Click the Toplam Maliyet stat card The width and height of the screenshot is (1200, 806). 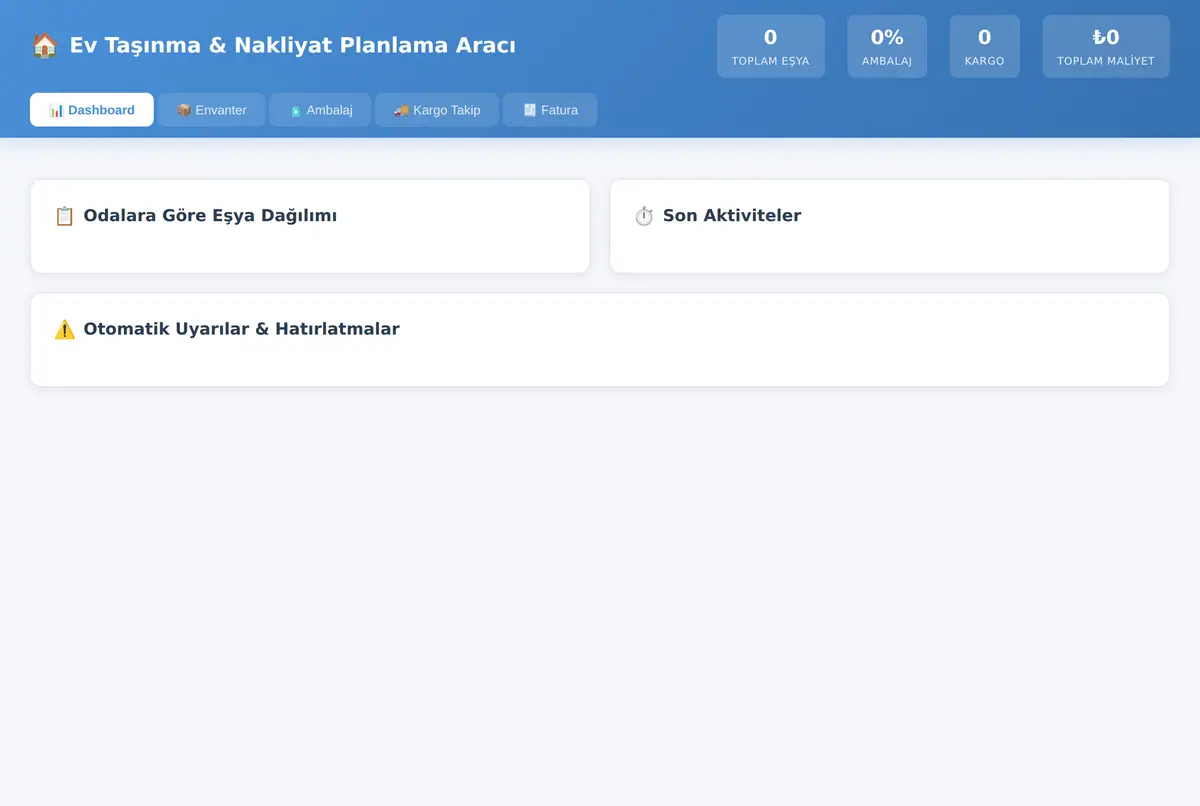point(1106,46)
